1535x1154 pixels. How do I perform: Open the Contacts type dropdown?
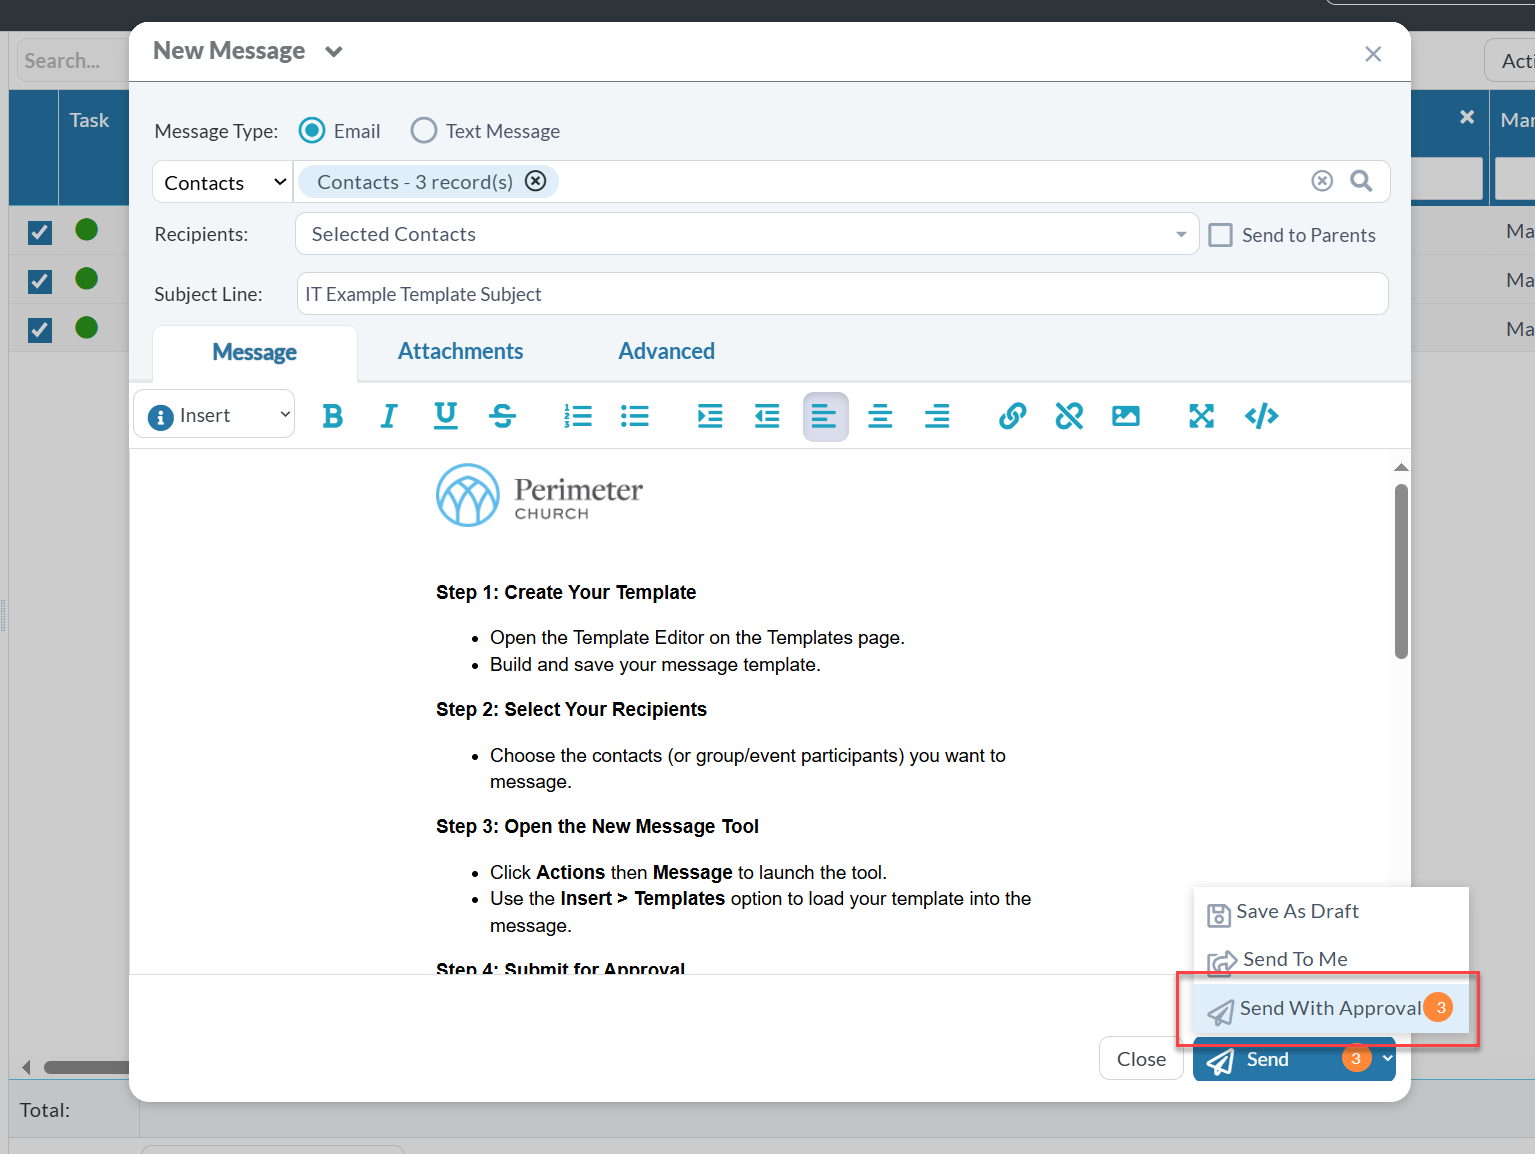[223, 182]
